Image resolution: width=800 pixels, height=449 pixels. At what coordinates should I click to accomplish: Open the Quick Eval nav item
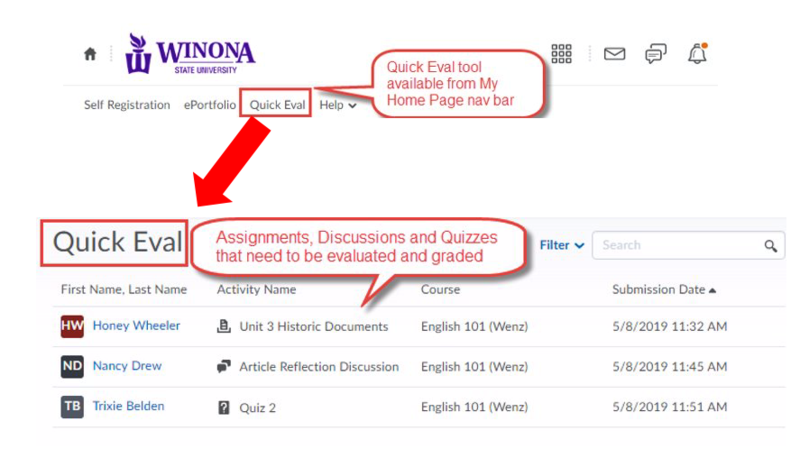277,105
